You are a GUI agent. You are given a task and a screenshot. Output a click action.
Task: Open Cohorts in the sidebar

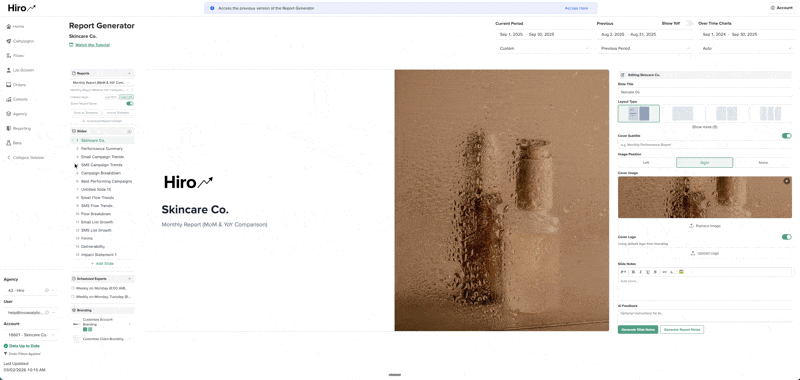[x=17, y=99]
